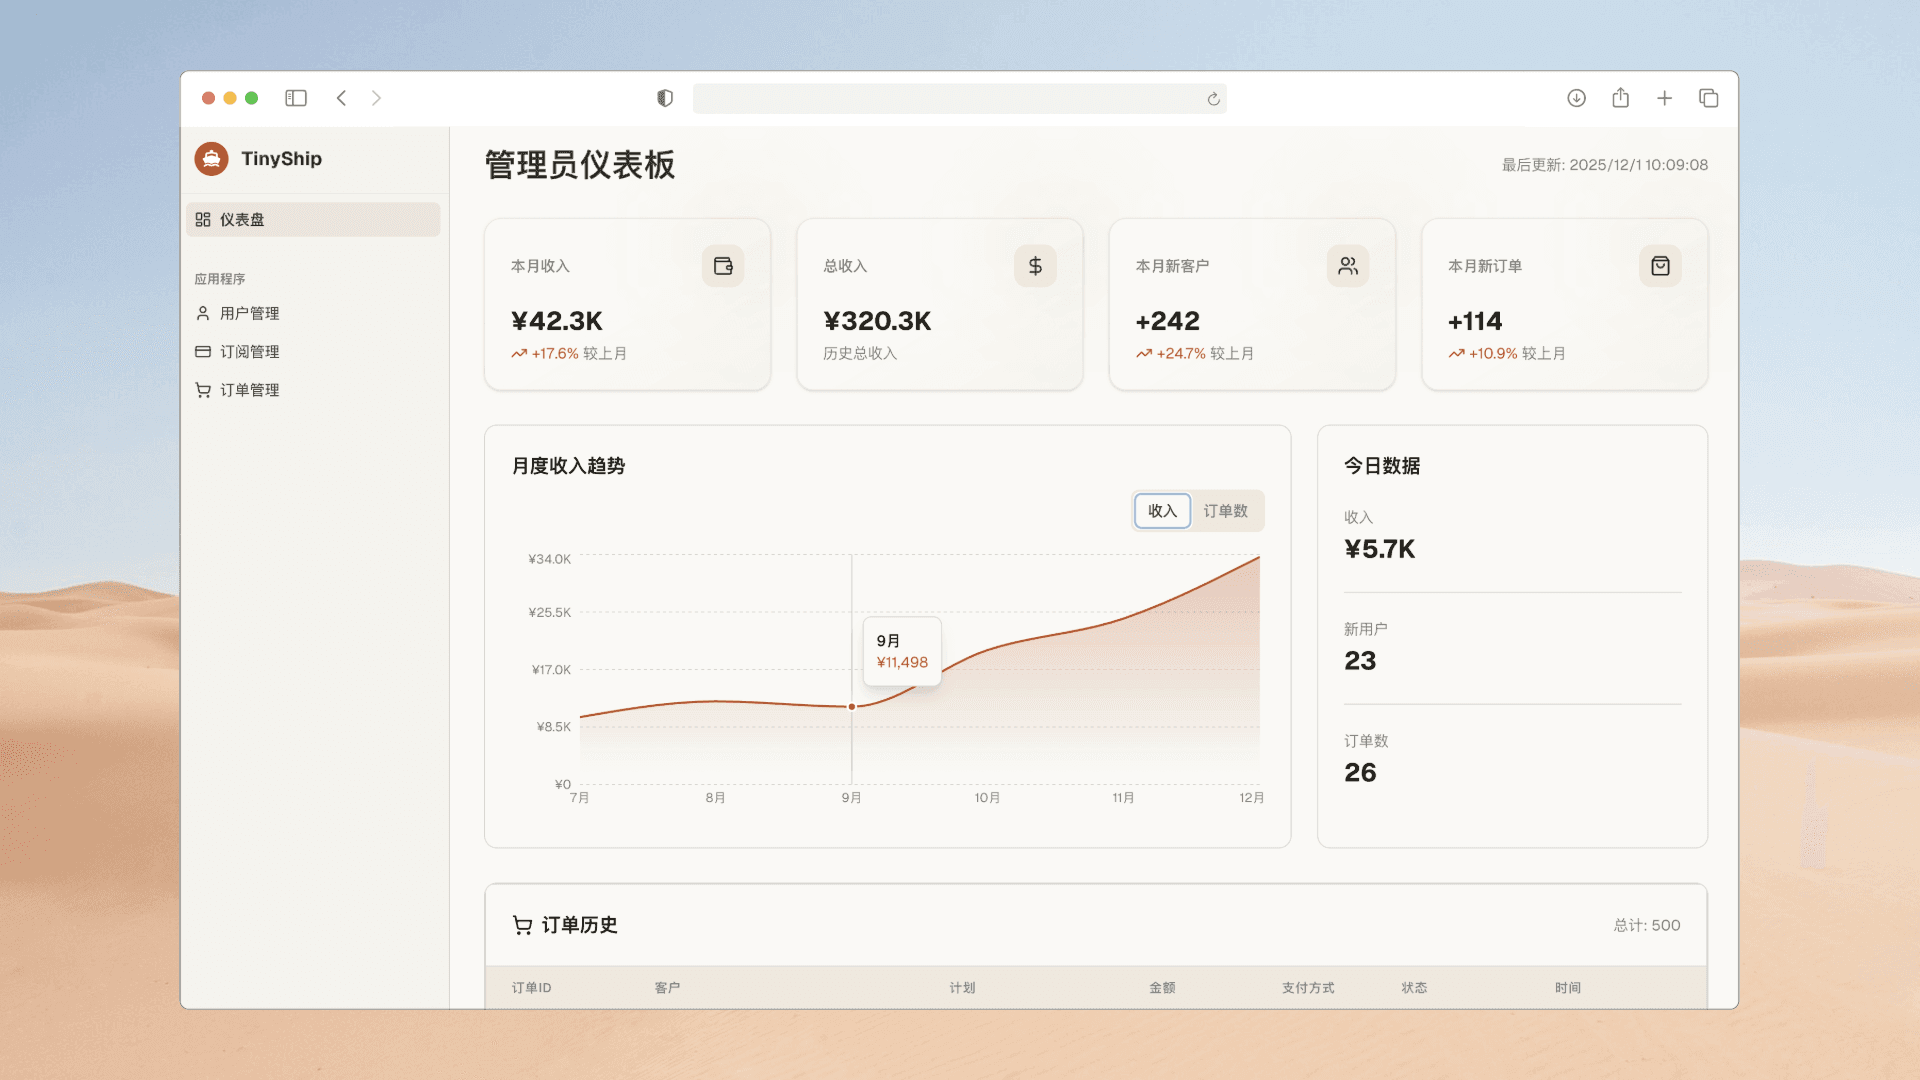Click the cart icon beside 订单历史

[x=521, y=925]
